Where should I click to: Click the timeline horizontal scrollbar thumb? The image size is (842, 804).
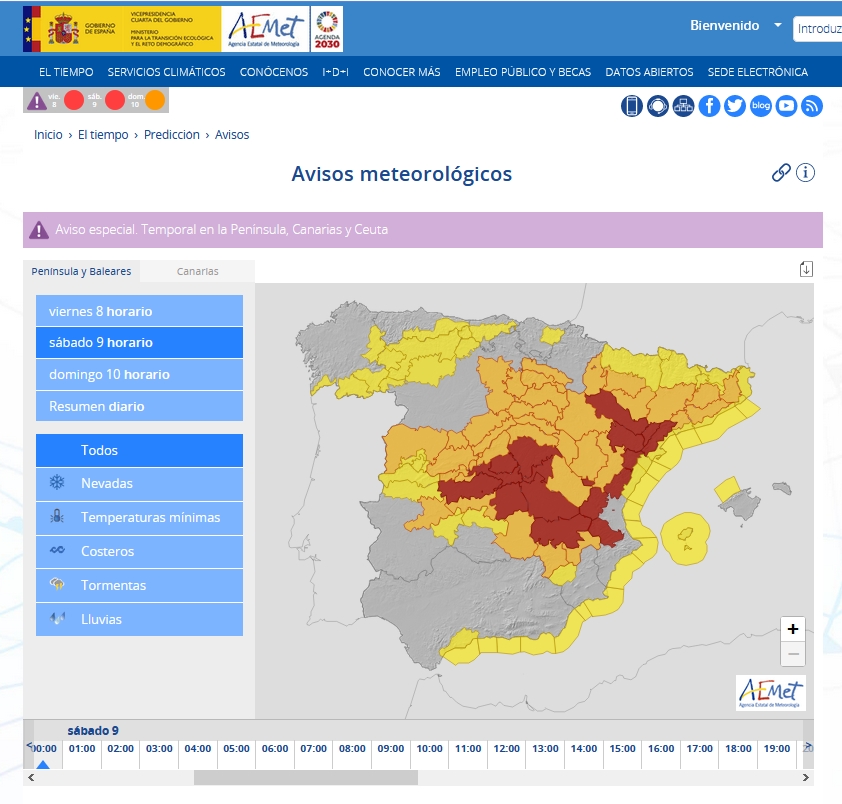tap(306, 777)
